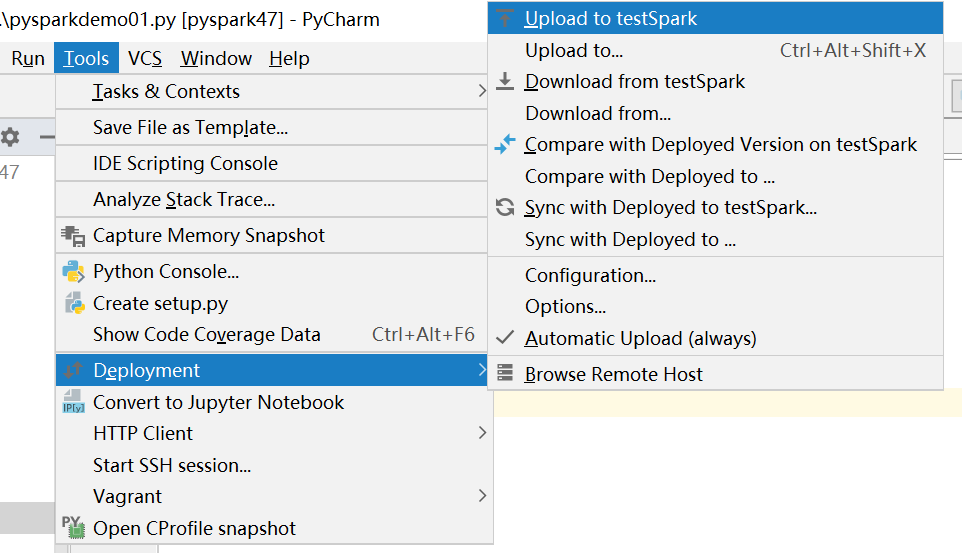Open the Tools menu
This screenshot has width=962, height=553.
86,58
